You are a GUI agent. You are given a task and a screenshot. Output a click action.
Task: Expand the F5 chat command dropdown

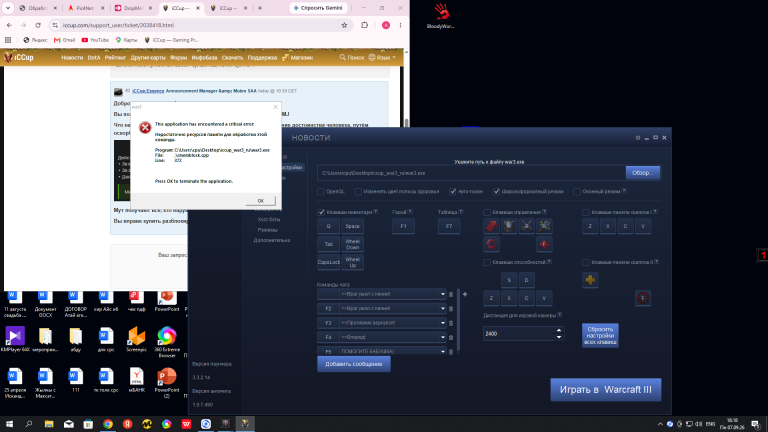pyautogui.click(x=442, y=351)
